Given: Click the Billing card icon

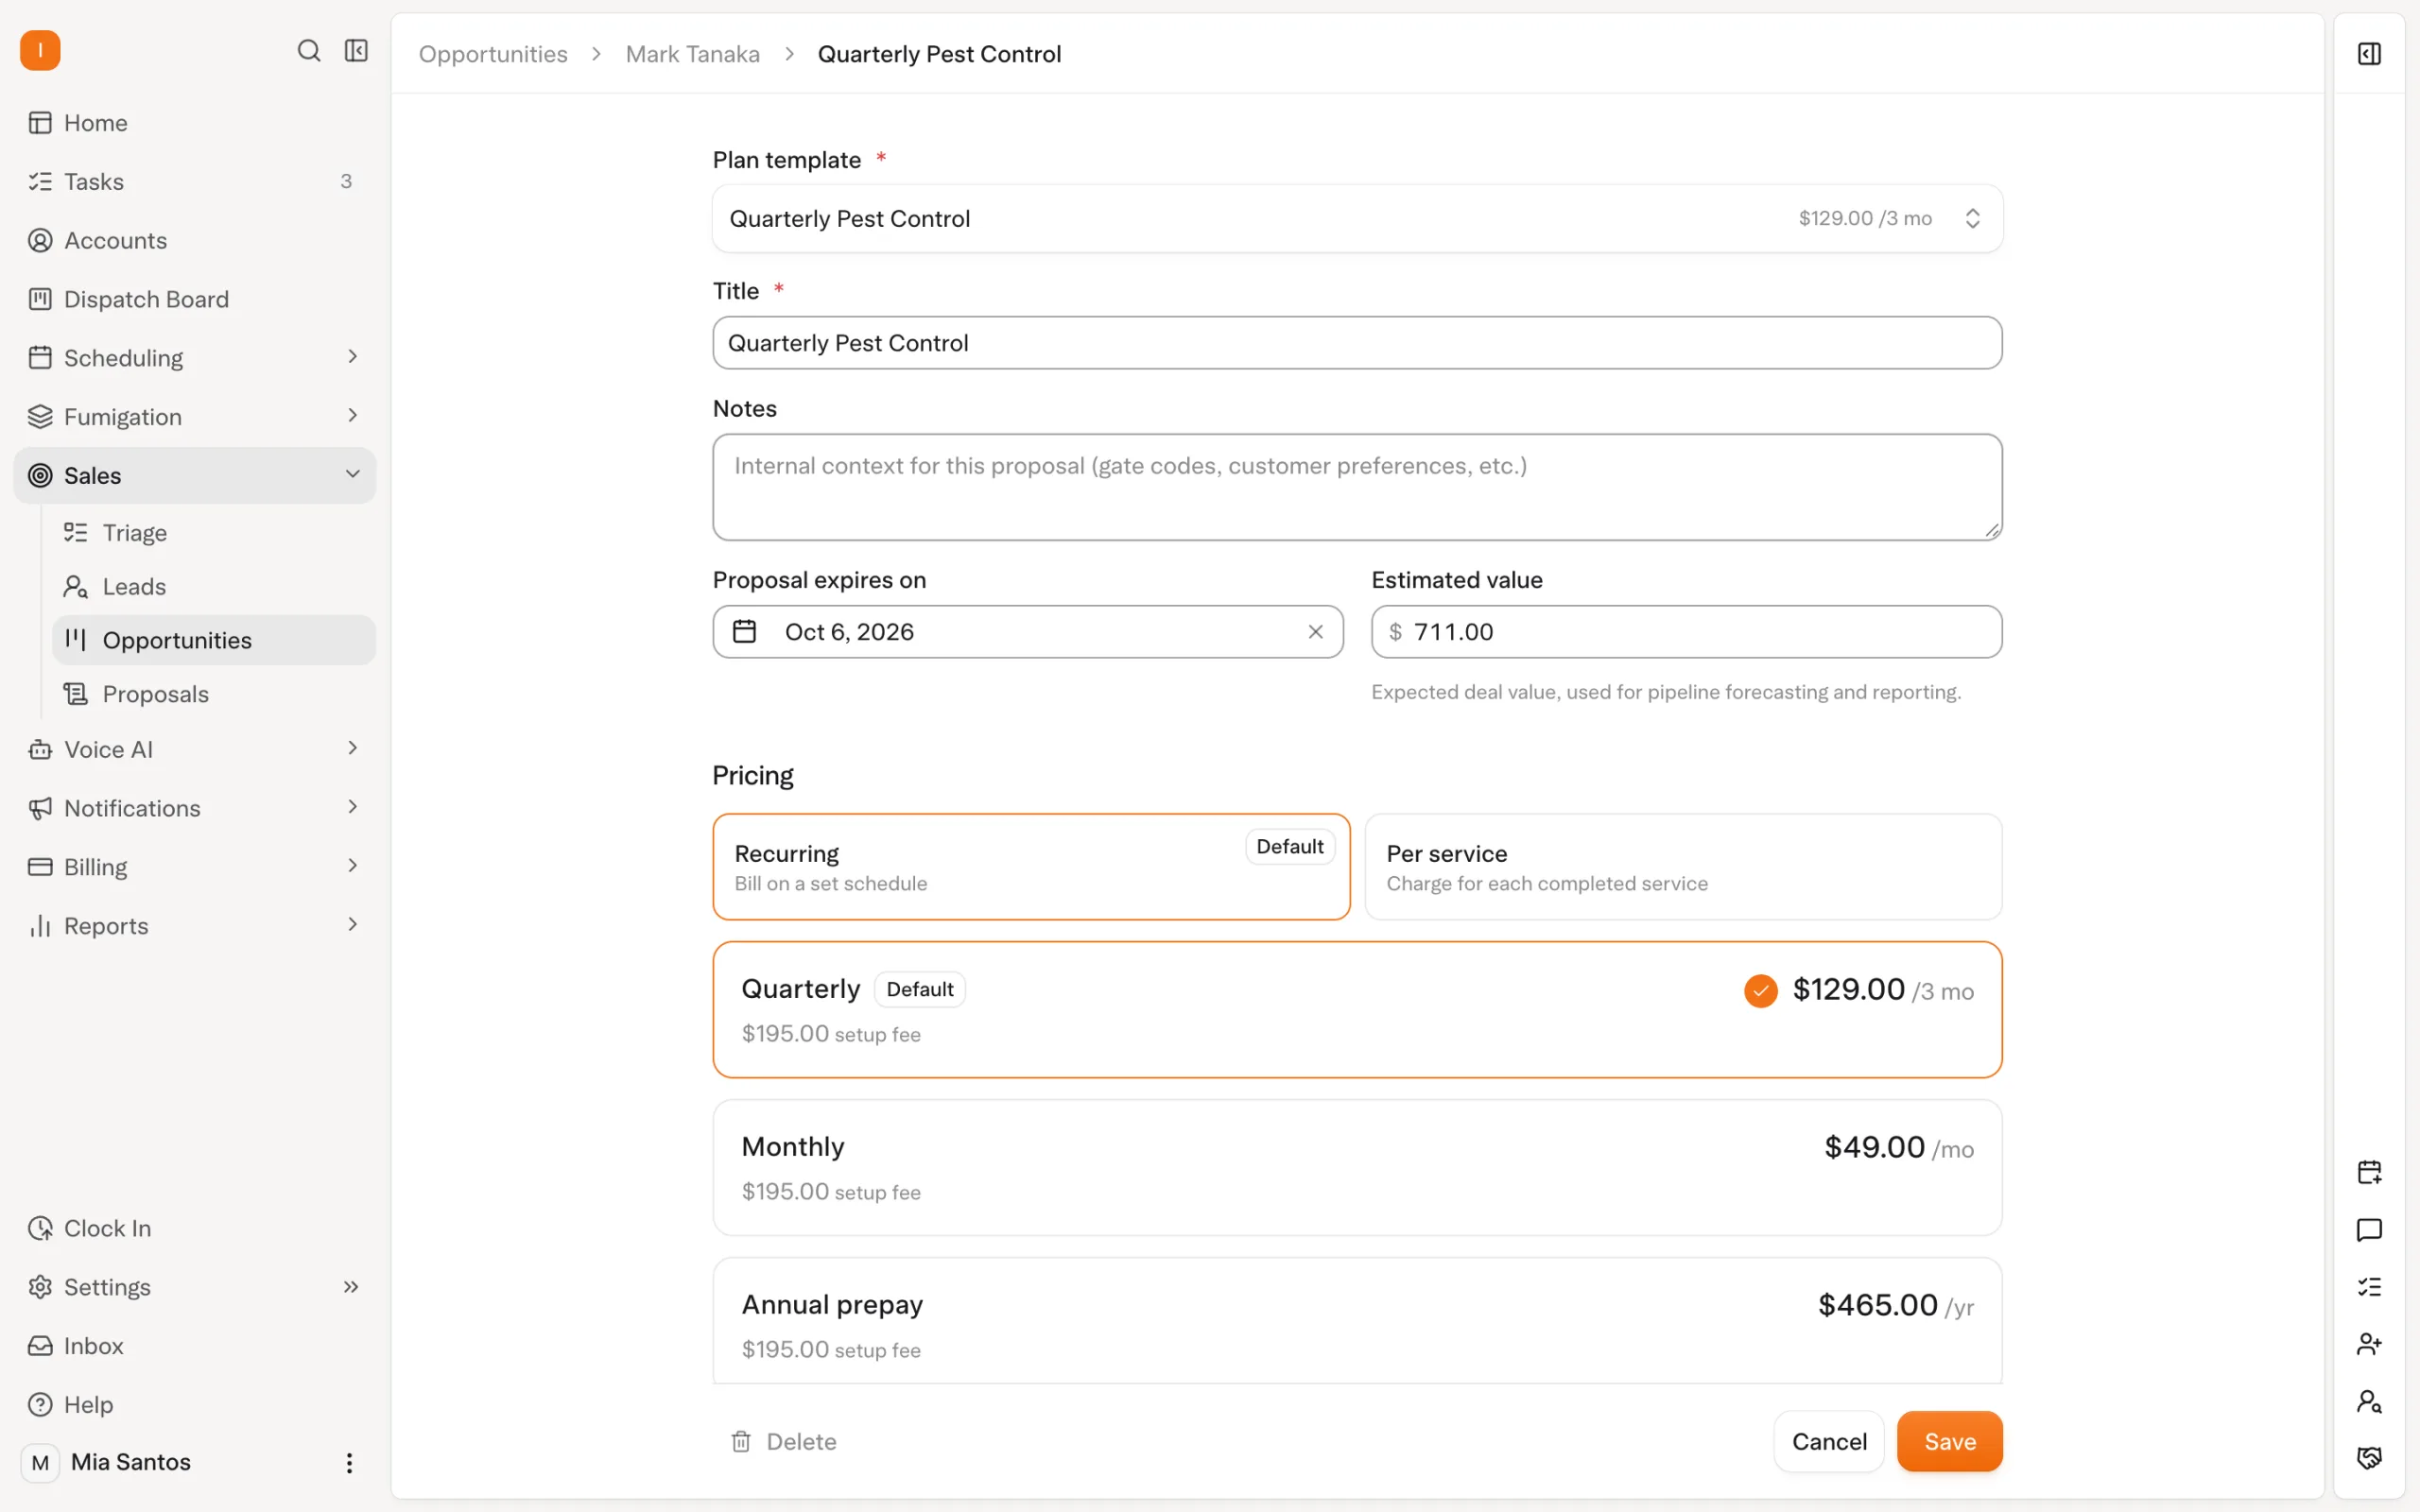Looking at the screenshot, I should click(x=40, y=867).
